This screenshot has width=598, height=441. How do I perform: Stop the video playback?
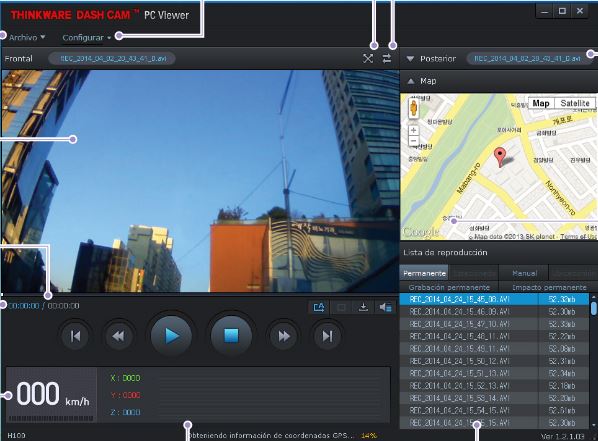point(231,336)
